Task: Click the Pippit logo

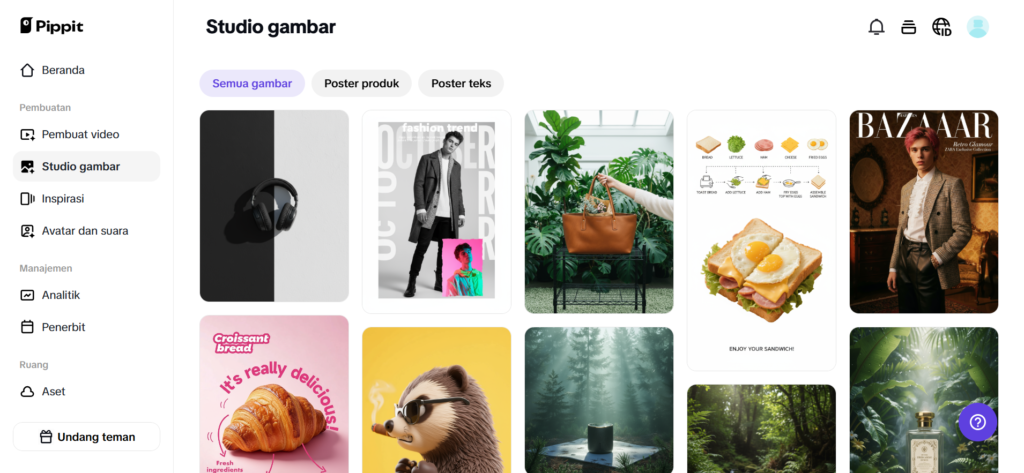Action: (x=52, y=26)
